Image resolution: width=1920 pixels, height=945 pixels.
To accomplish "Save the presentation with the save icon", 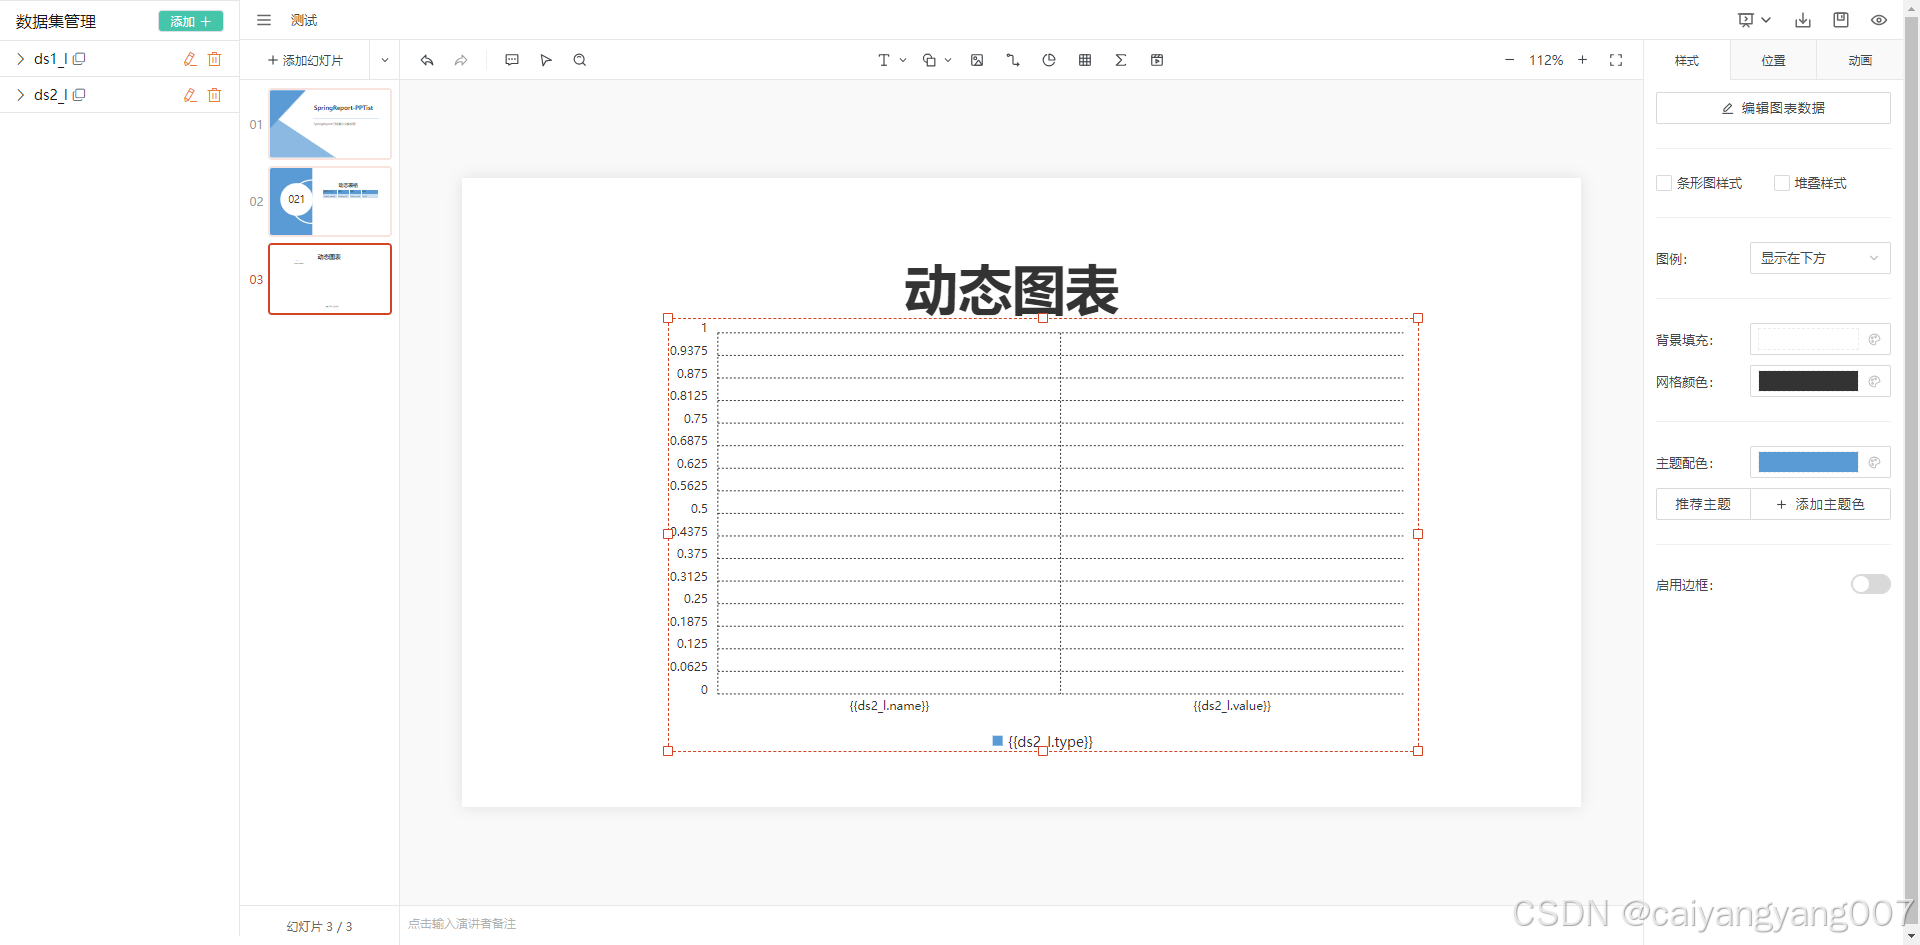I will [1840, 20].
